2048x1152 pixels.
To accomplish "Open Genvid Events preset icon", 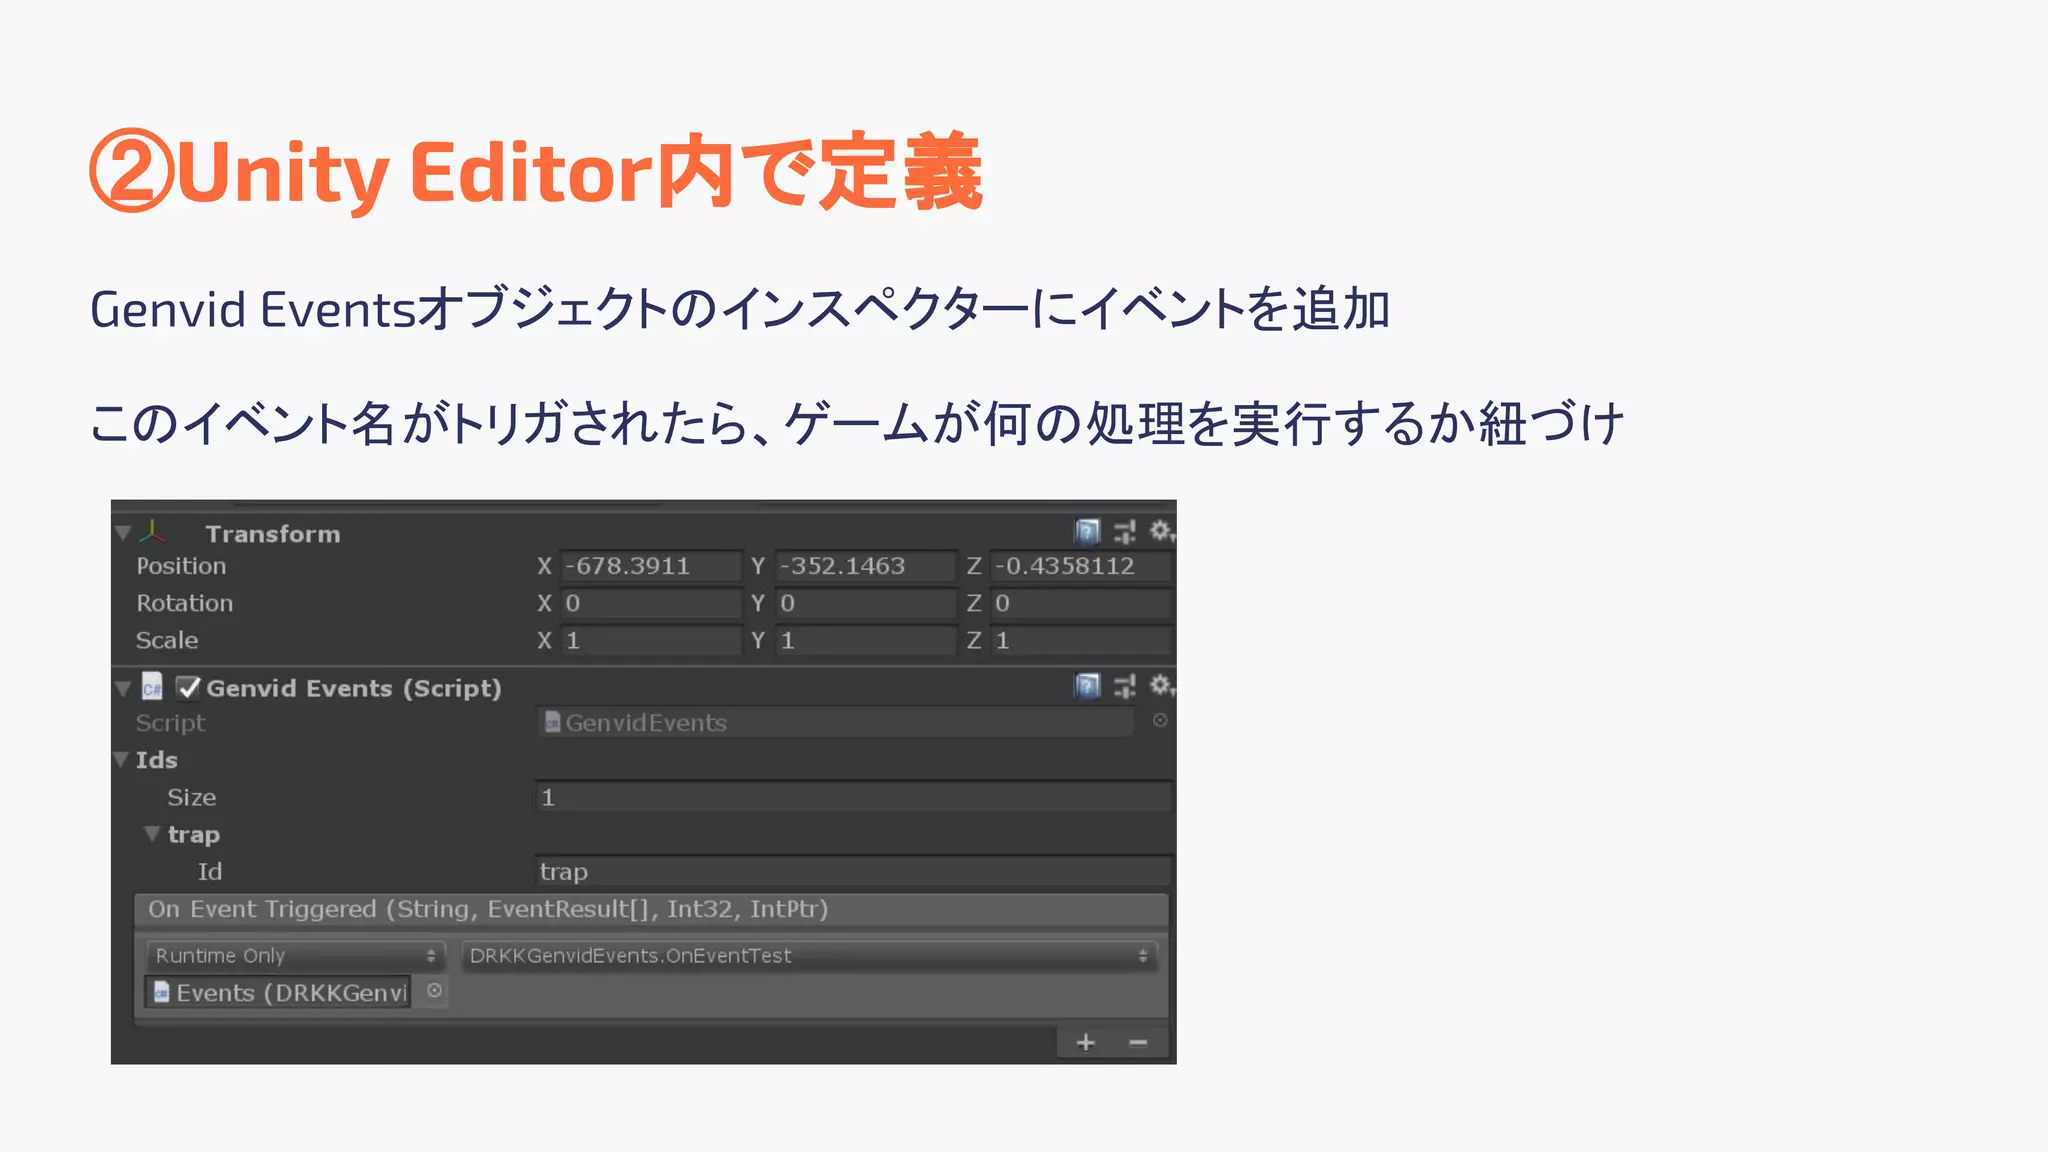I will tap(1125, 686).
